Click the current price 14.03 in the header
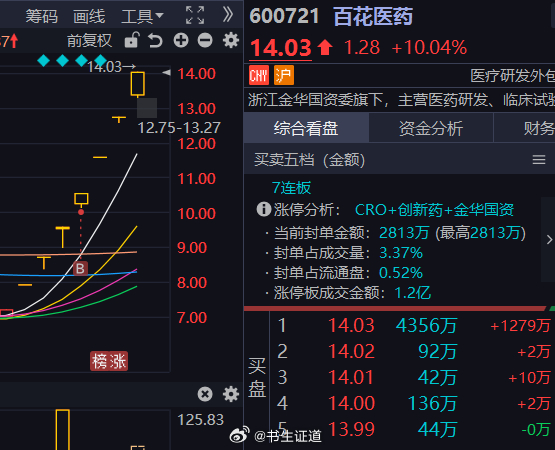Image resolution: width=555 pixels, height=450 pixels. click(x=281, y=48)
